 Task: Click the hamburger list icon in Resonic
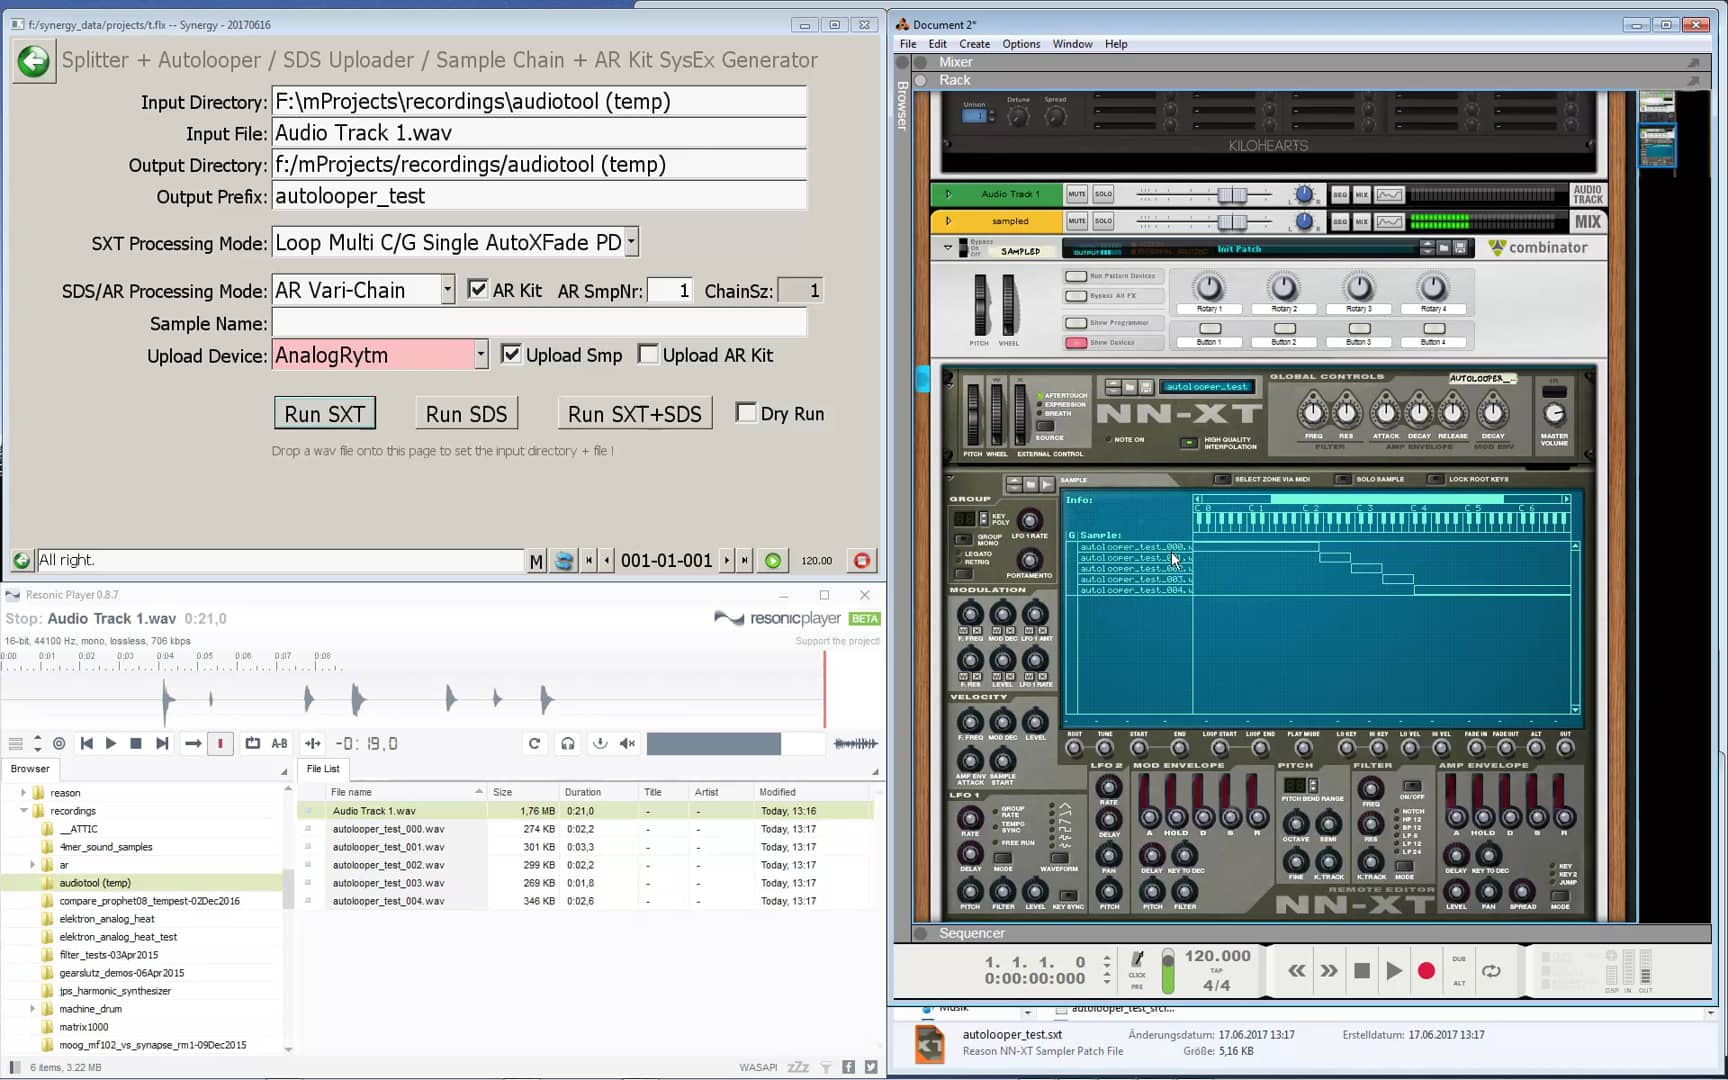(x=16, y=743)
